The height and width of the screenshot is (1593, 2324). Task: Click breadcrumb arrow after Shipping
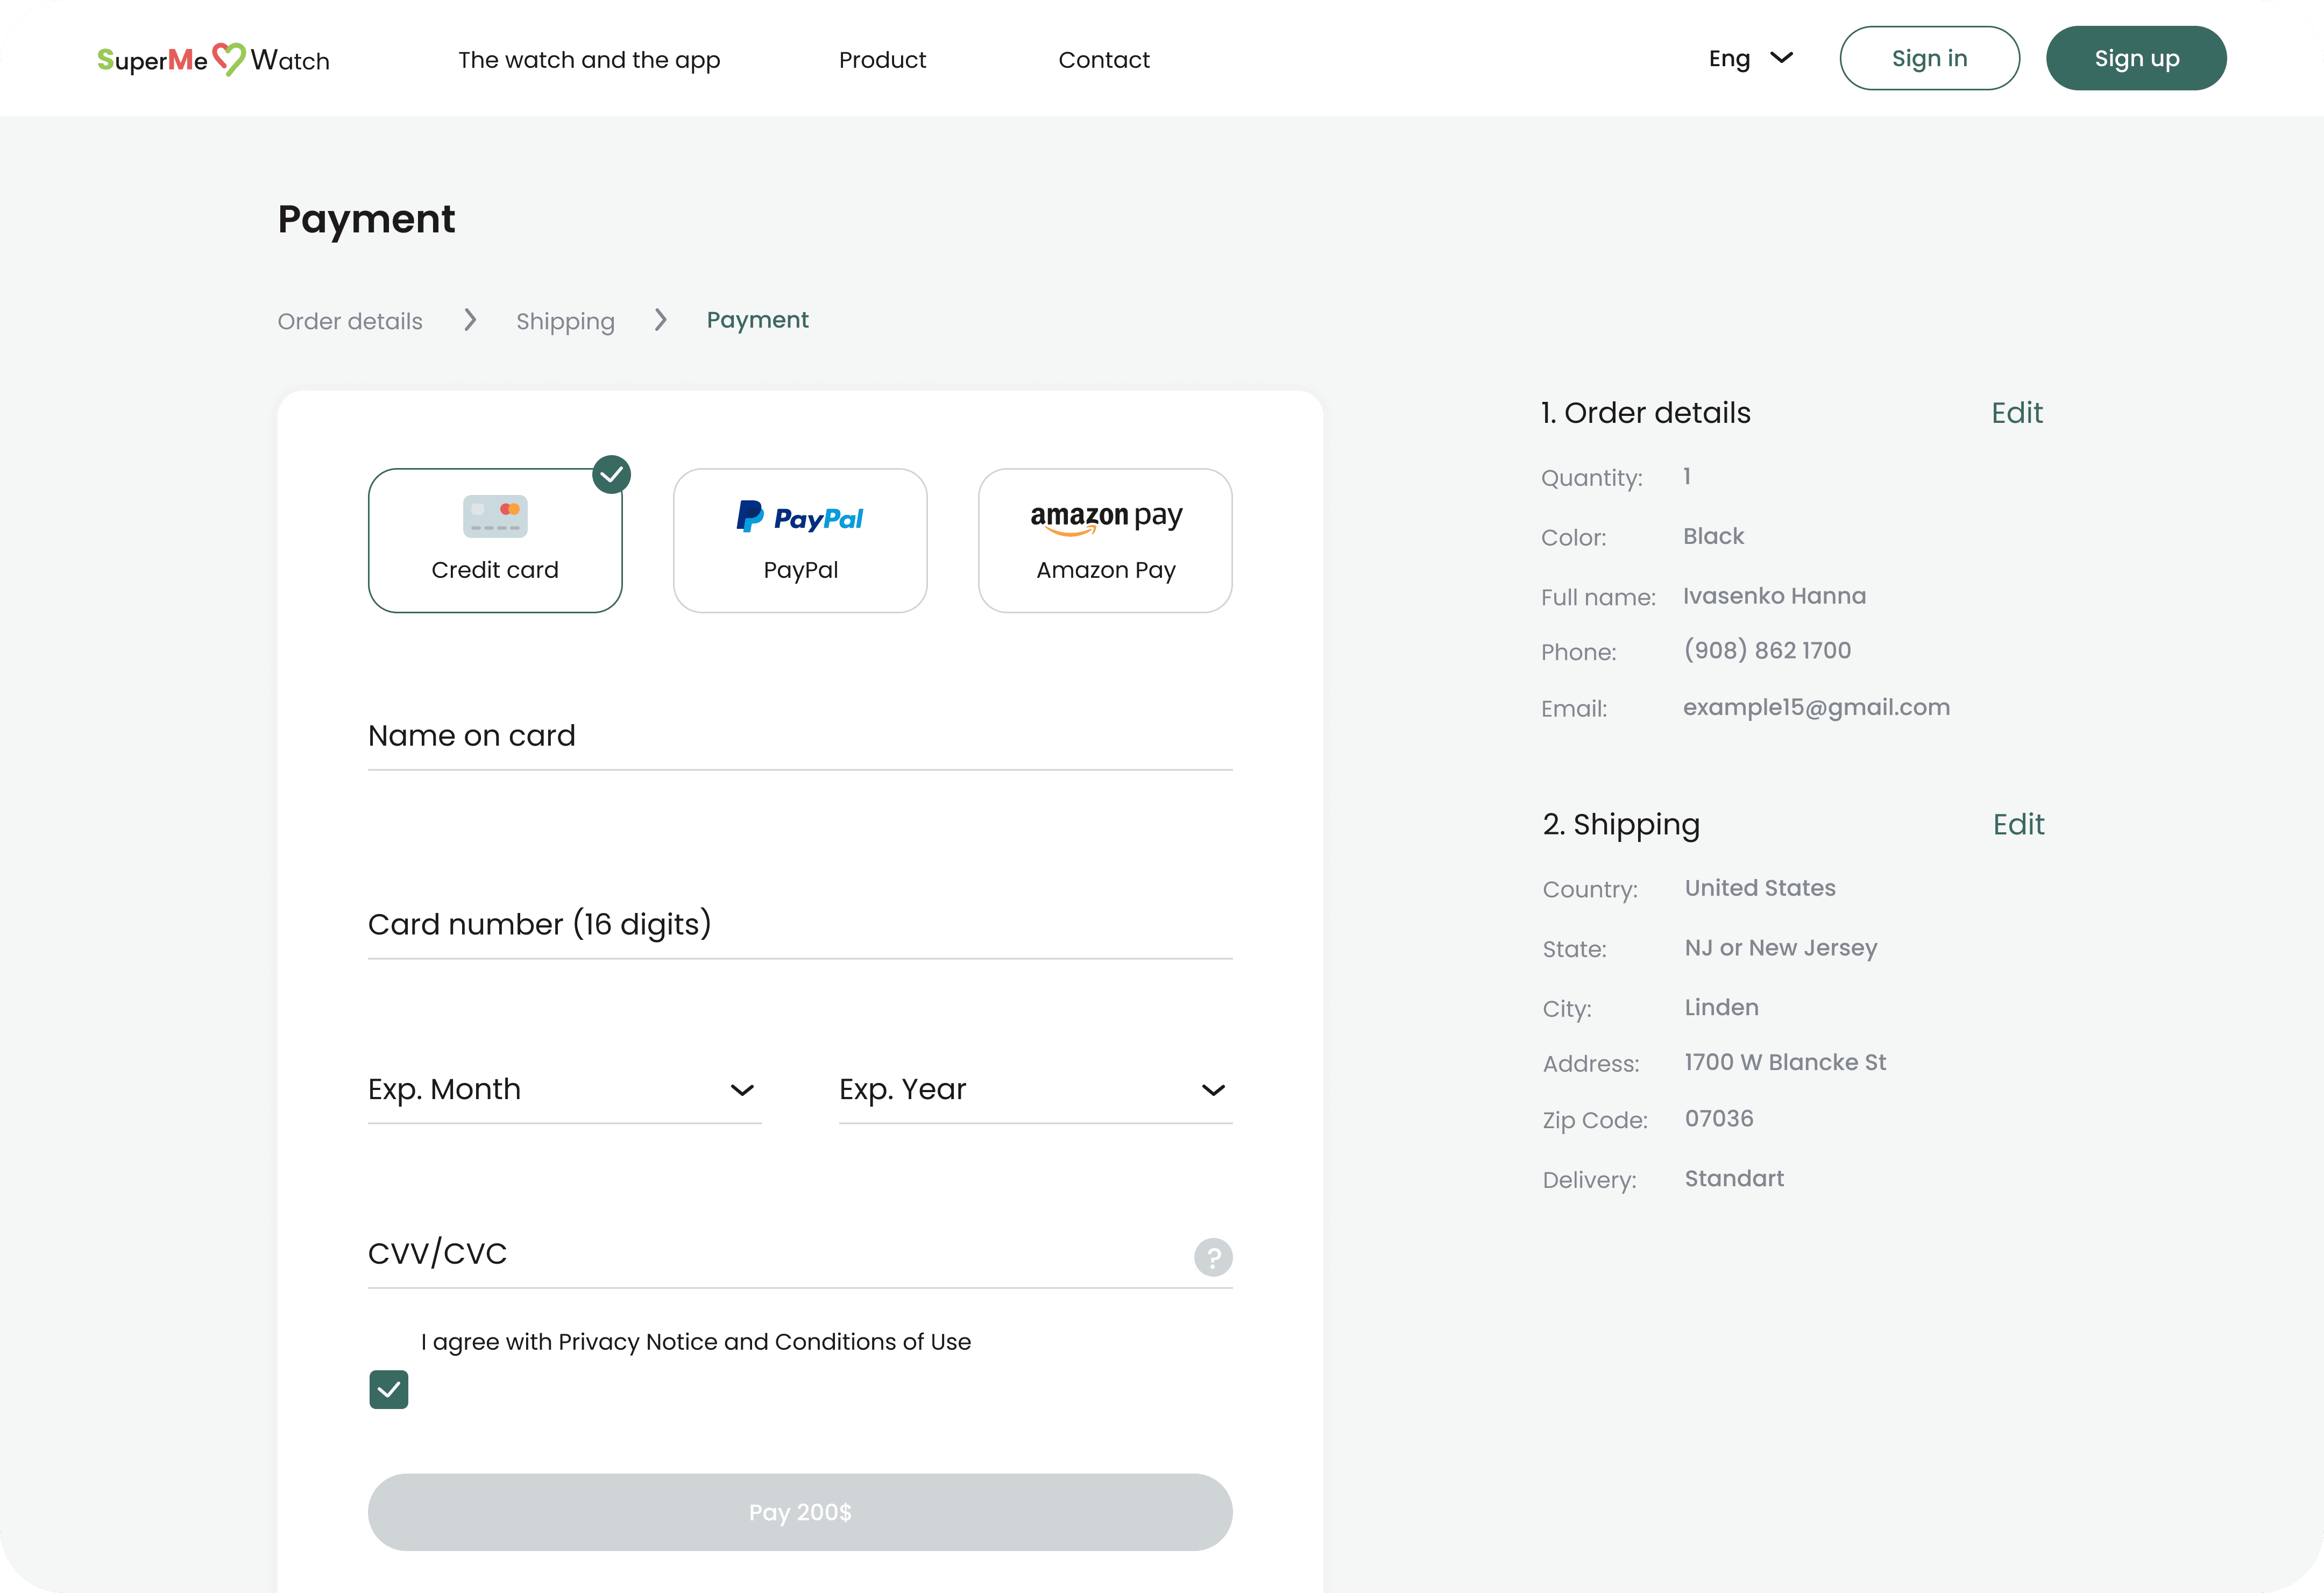click(660, 320)
